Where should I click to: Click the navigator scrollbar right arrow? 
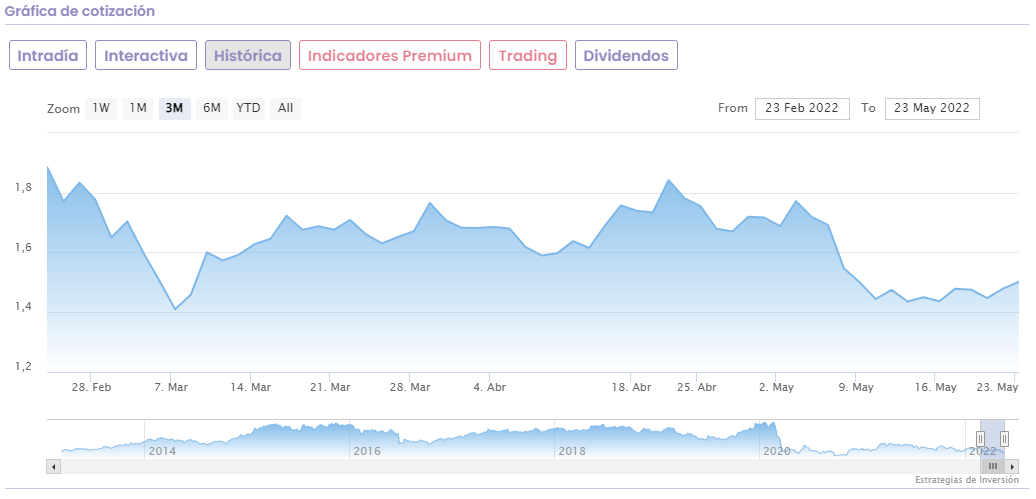[x=1012, y=466]
